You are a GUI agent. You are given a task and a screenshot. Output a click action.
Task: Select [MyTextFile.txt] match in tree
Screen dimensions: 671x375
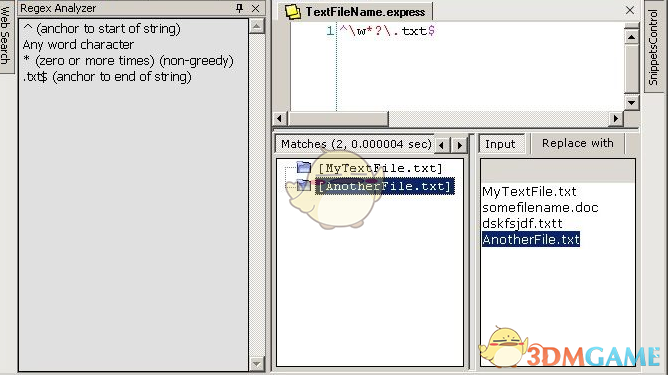pyautogui.click(x=380, y=168)
